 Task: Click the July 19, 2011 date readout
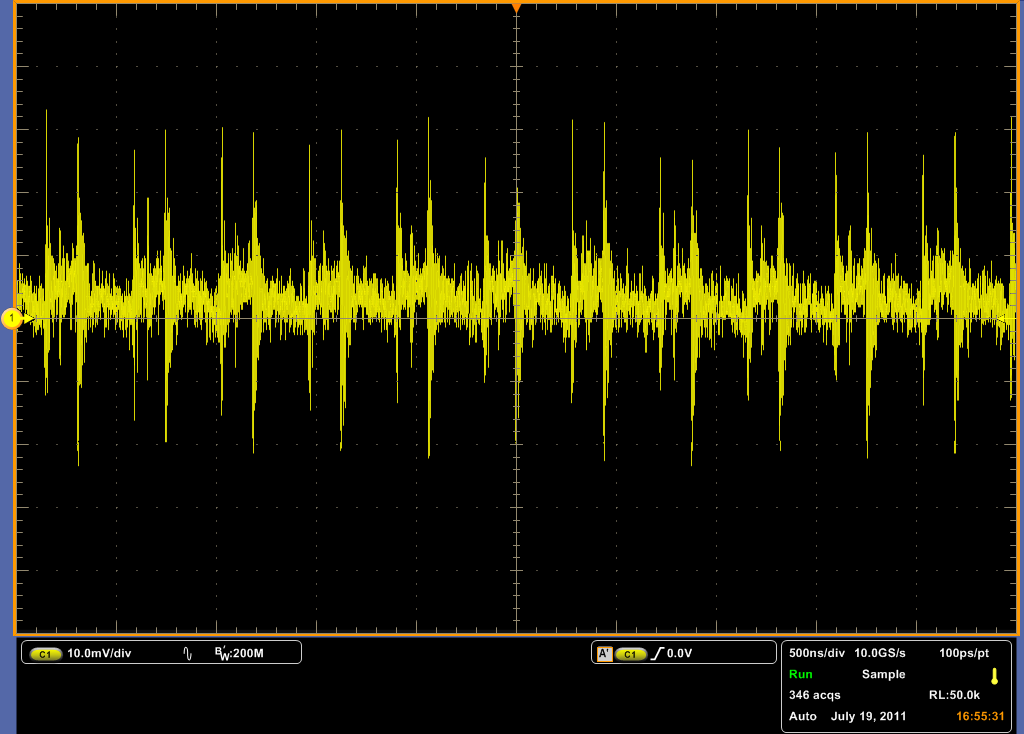click(868, 716)
